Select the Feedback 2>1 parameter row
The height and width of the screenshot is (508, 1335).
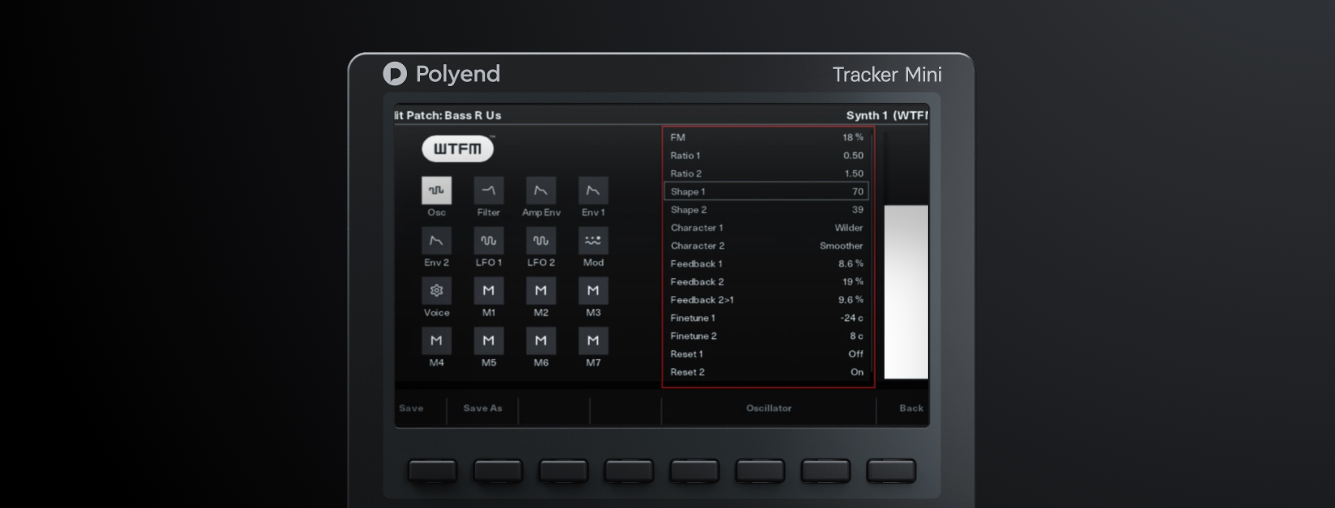[x=767, y=300]
